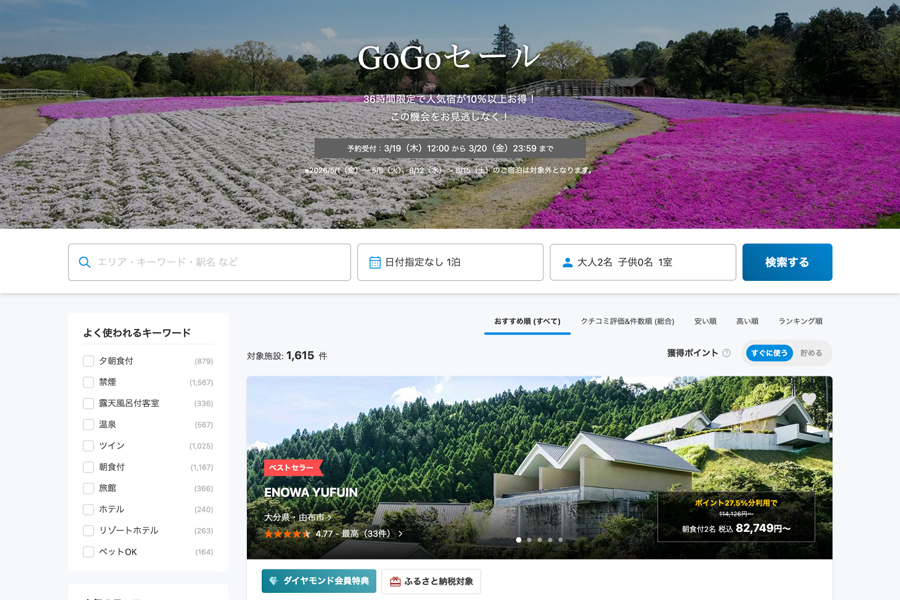Open the help tooltip icon beside 獲得ポイント

[x=725, y=352]
